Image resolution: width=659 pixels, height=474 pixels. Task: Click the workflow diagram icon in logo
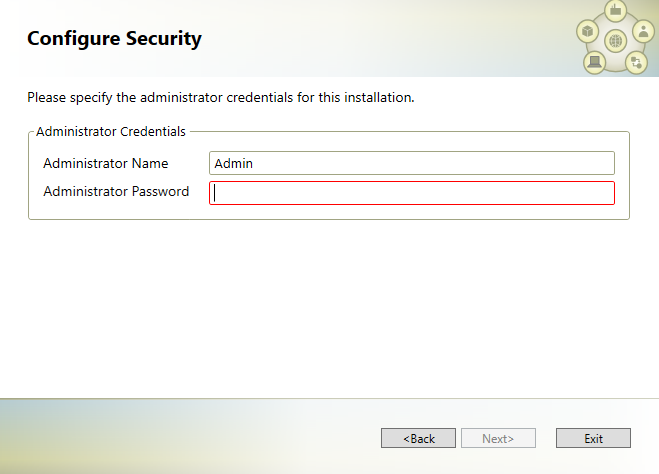pos(636,63)
